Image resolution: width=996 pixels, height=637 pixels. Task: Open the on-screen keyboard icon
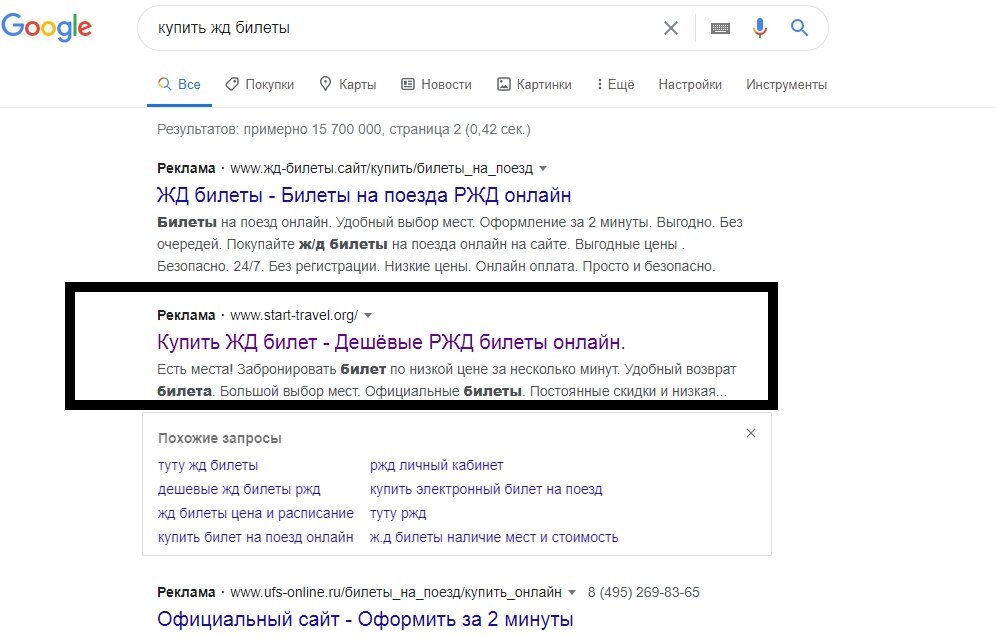[x=720, y=28]
